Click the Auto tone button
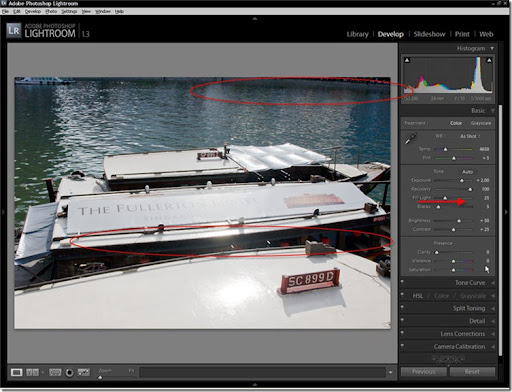 [468, 172]
